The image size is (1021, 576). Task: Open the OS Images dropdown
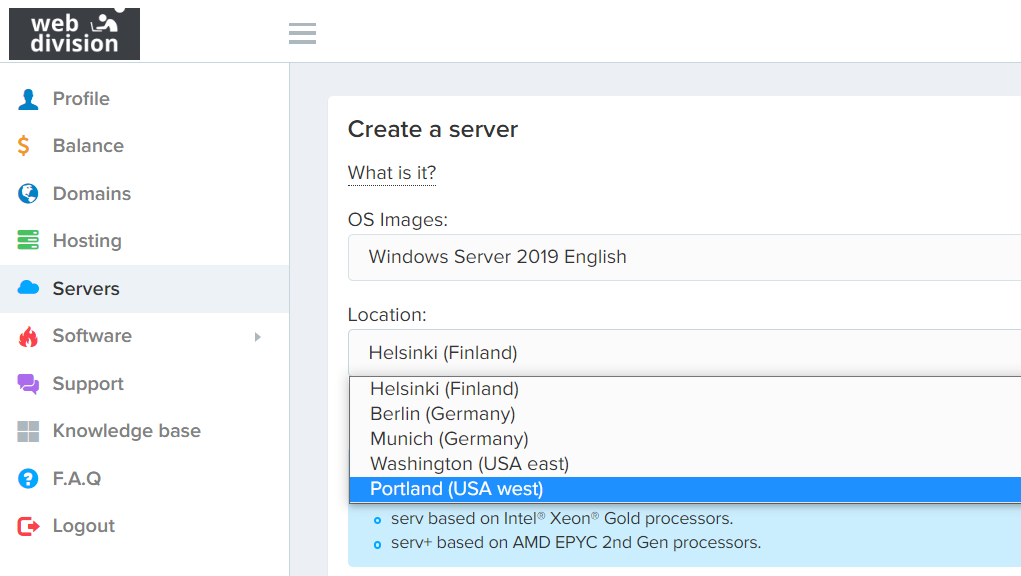click(x=683, y=257)
